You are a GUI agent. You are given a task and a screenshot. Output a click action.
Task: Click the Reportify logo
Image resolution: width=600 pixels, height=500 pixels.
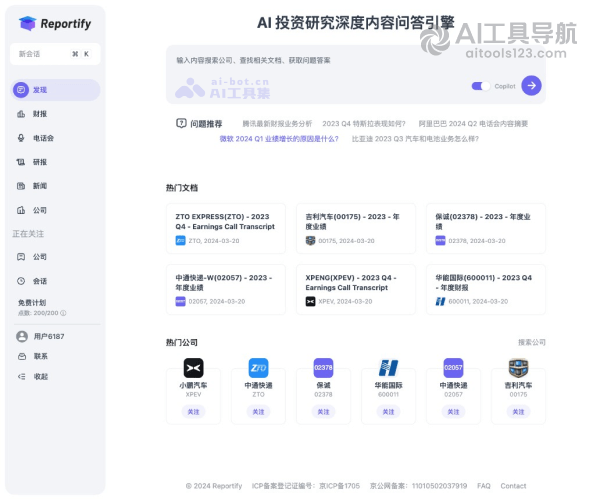[x=55, y=24]
